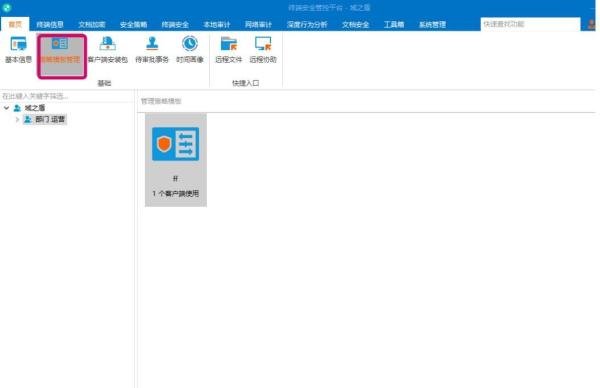Viewport: 600px width, 388px height.
Task: Click the 快捷入口 group label
Action: coord(246,83)
